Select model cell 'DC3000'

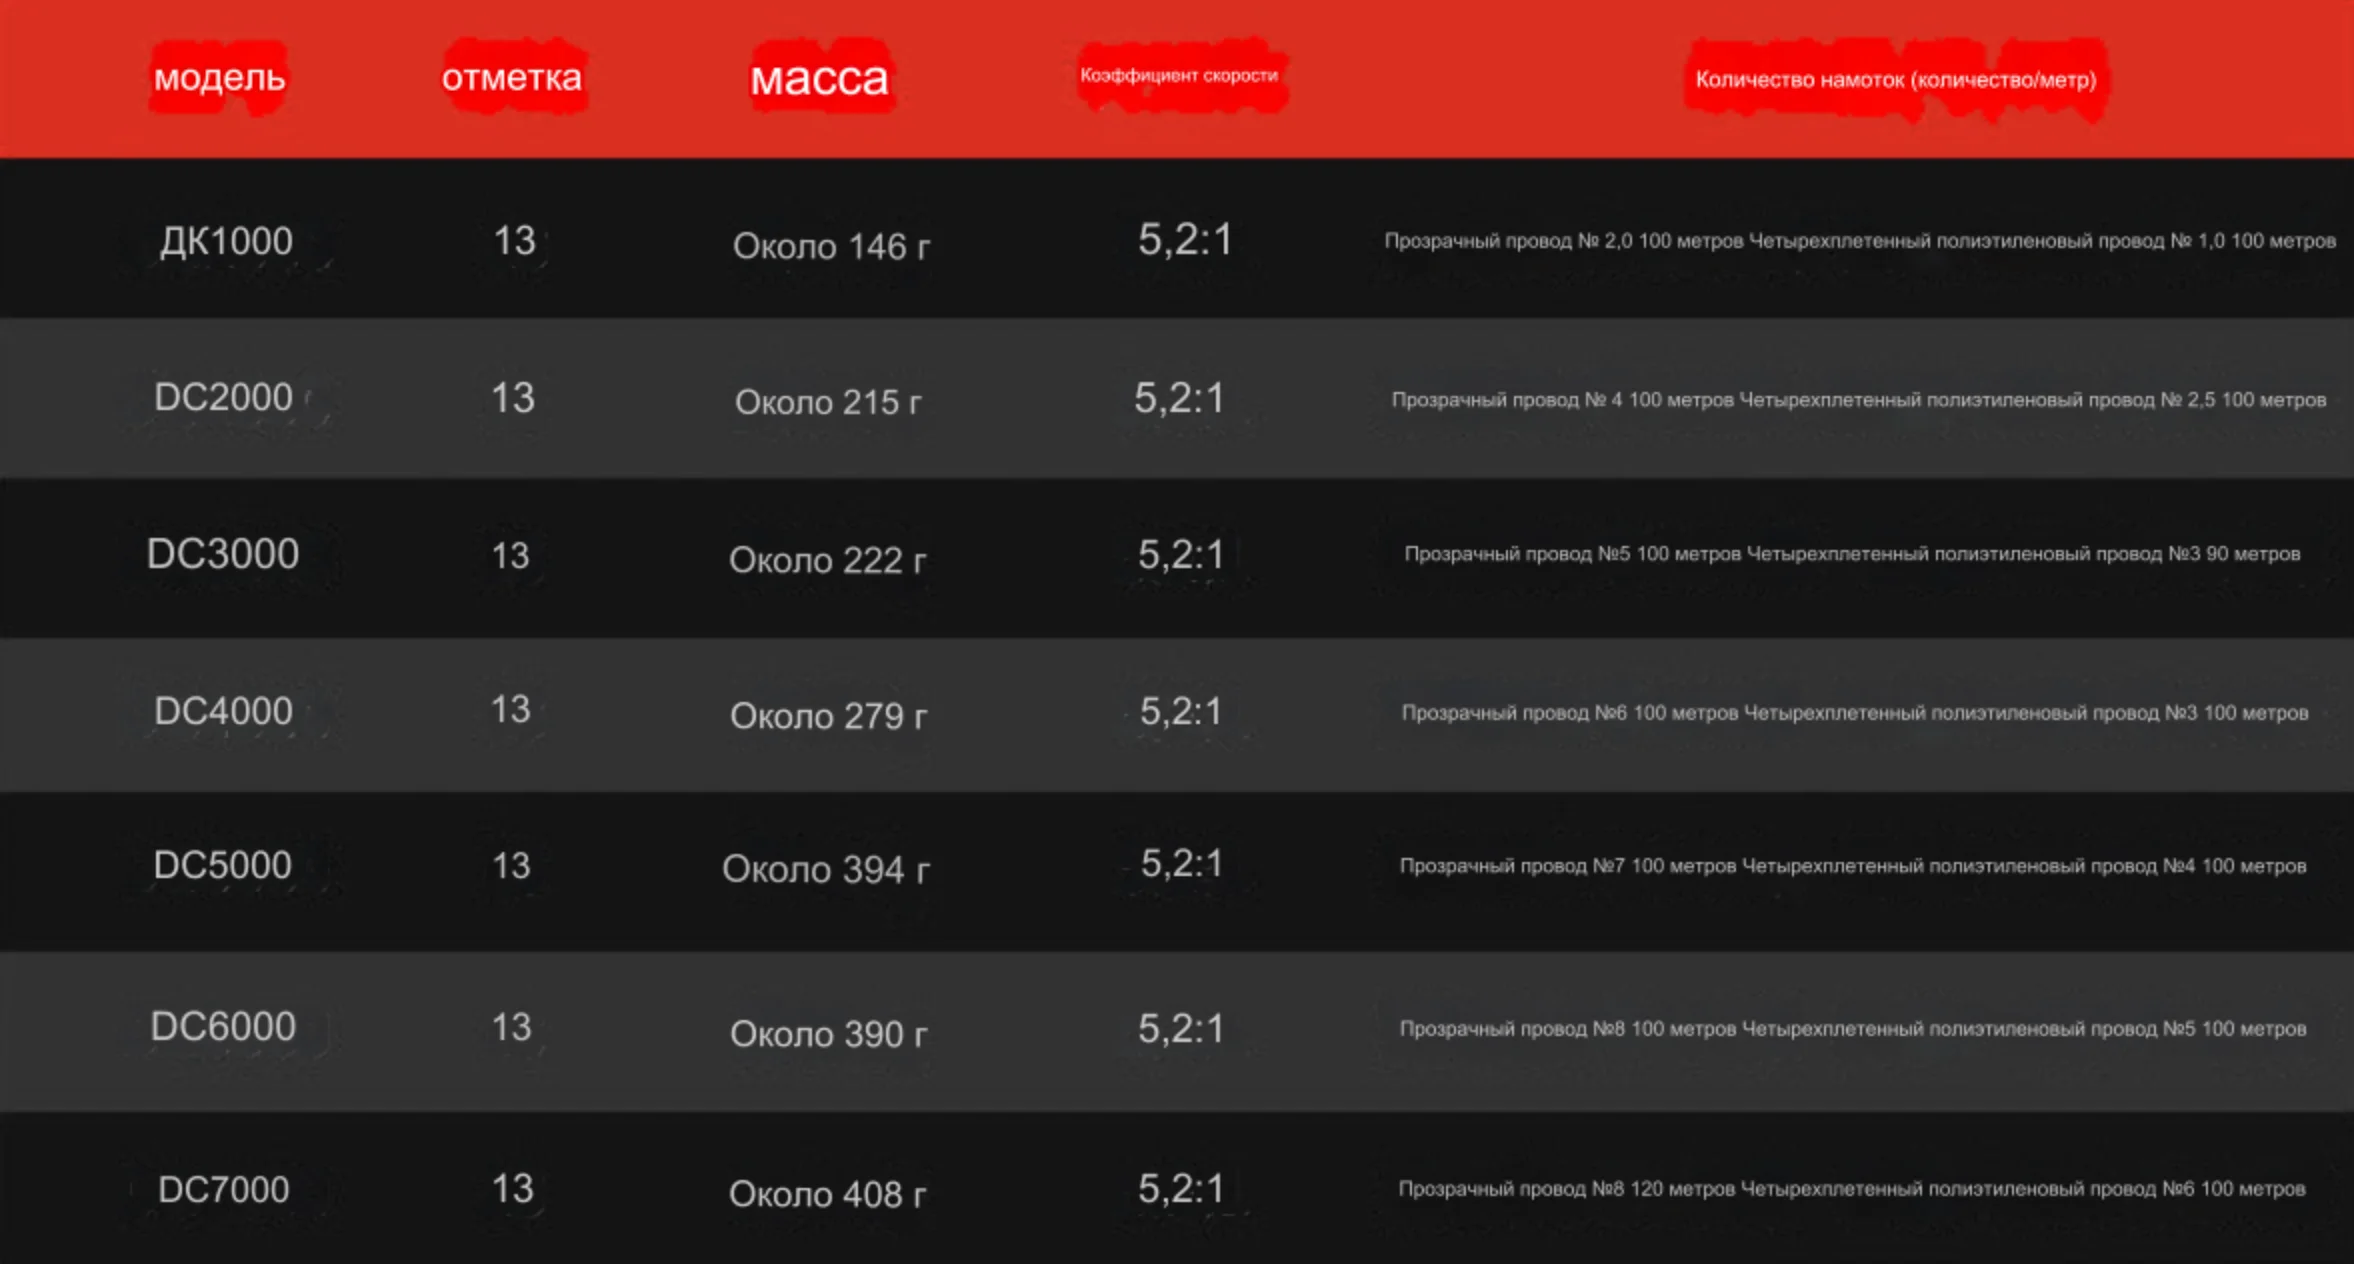[x=223, y=553]
